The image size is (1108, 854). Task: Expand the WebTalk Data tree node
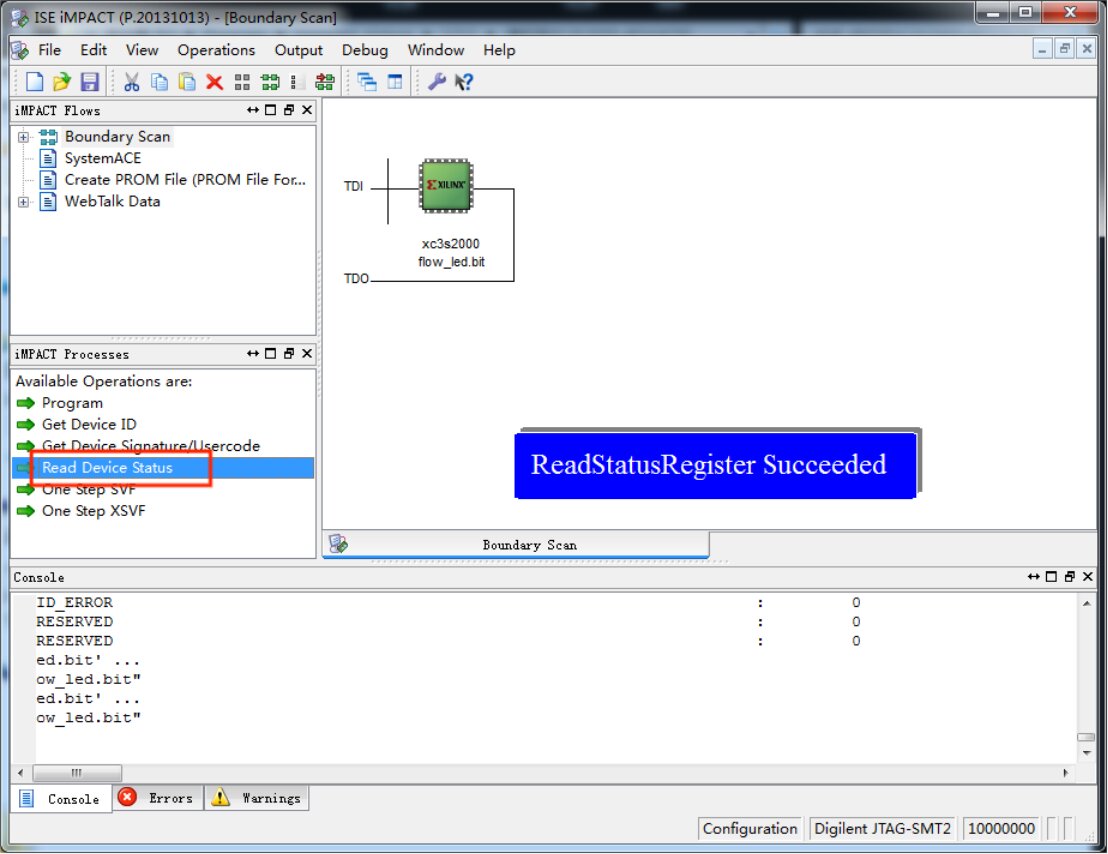pyautogui.click(x=23, y=202)
